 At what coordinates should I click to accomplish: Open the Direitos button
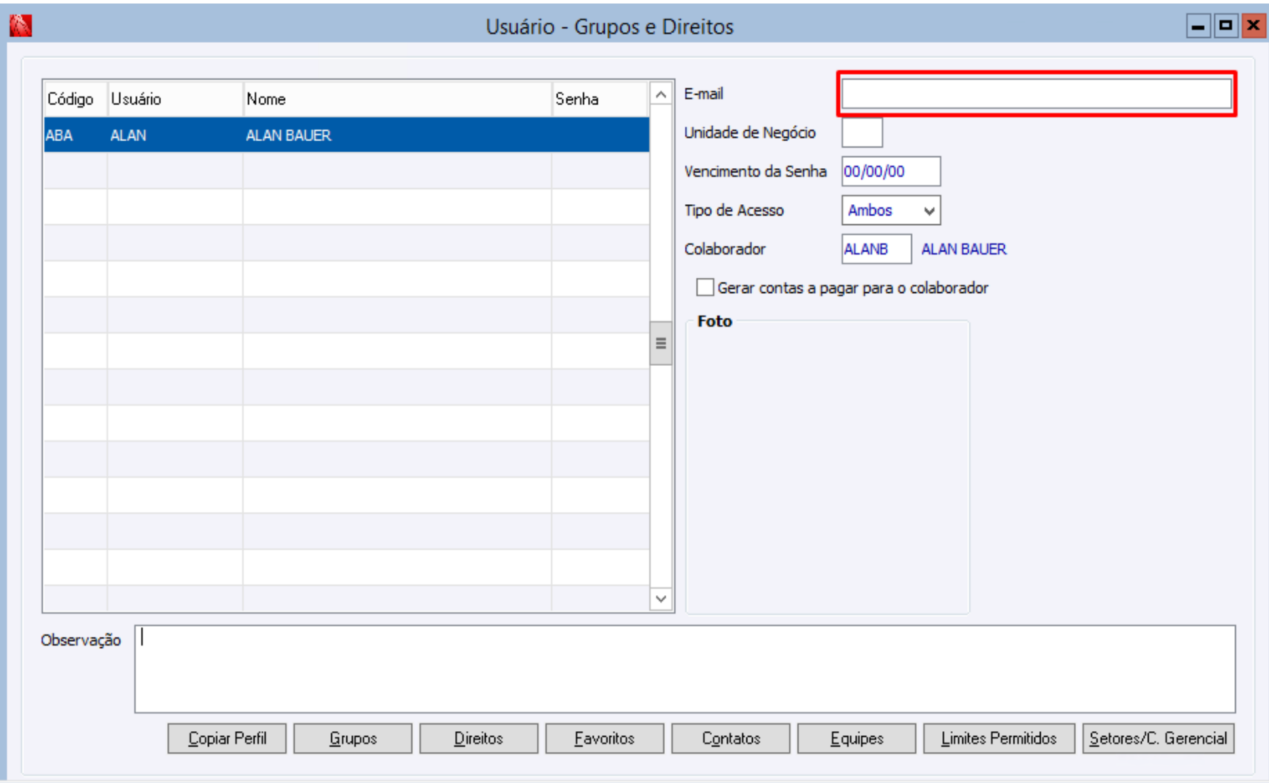pos(479,739)
